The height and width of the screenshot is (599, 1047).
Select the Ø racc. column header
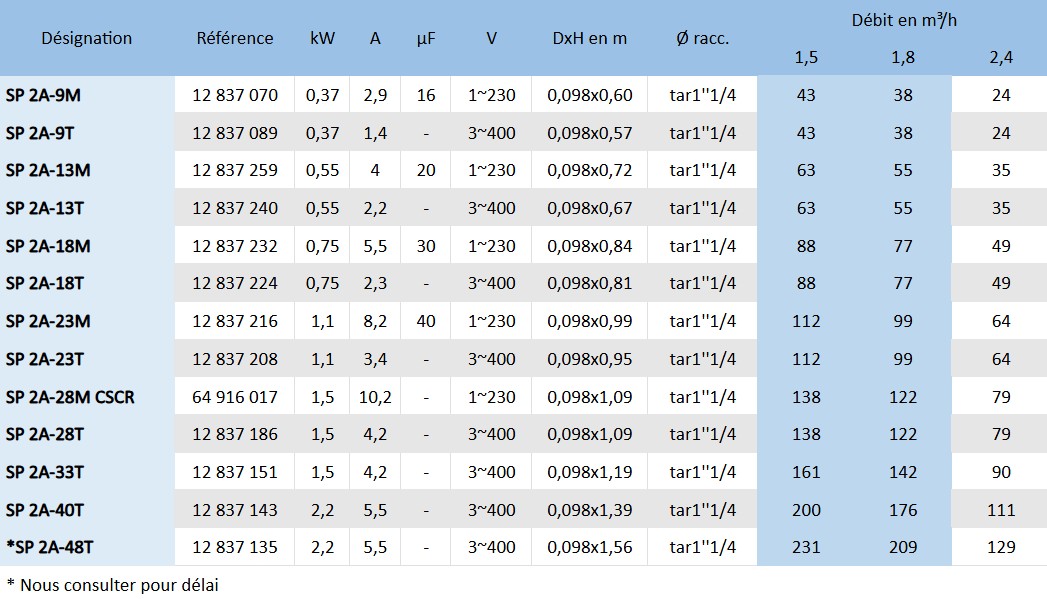pyautogui.click(x=702, y=38)
